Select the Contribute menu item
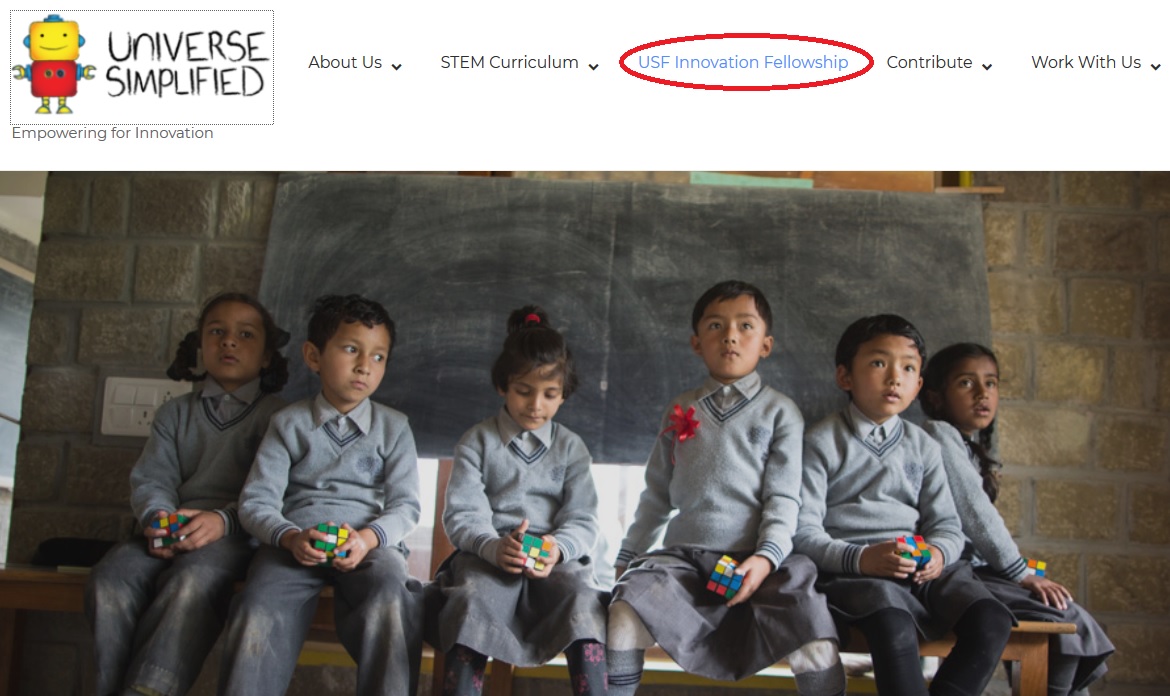This screenshot has height=696, width=1170. (929, 63)
